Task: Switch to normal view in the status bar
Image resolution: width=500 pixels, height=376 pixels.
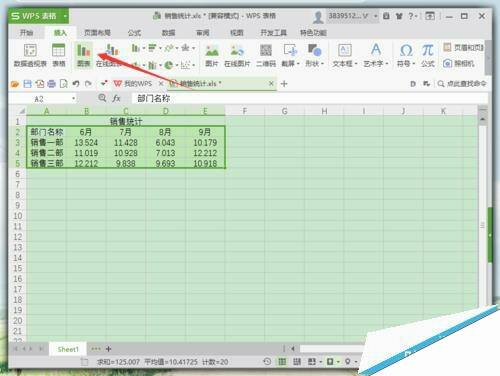Action: tap(282, 361)
